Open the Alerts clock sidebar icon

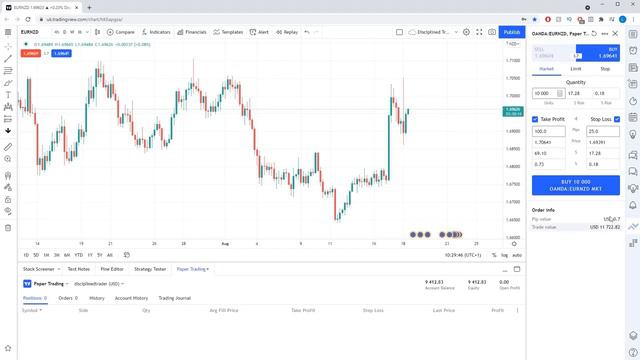coord(633,50)
